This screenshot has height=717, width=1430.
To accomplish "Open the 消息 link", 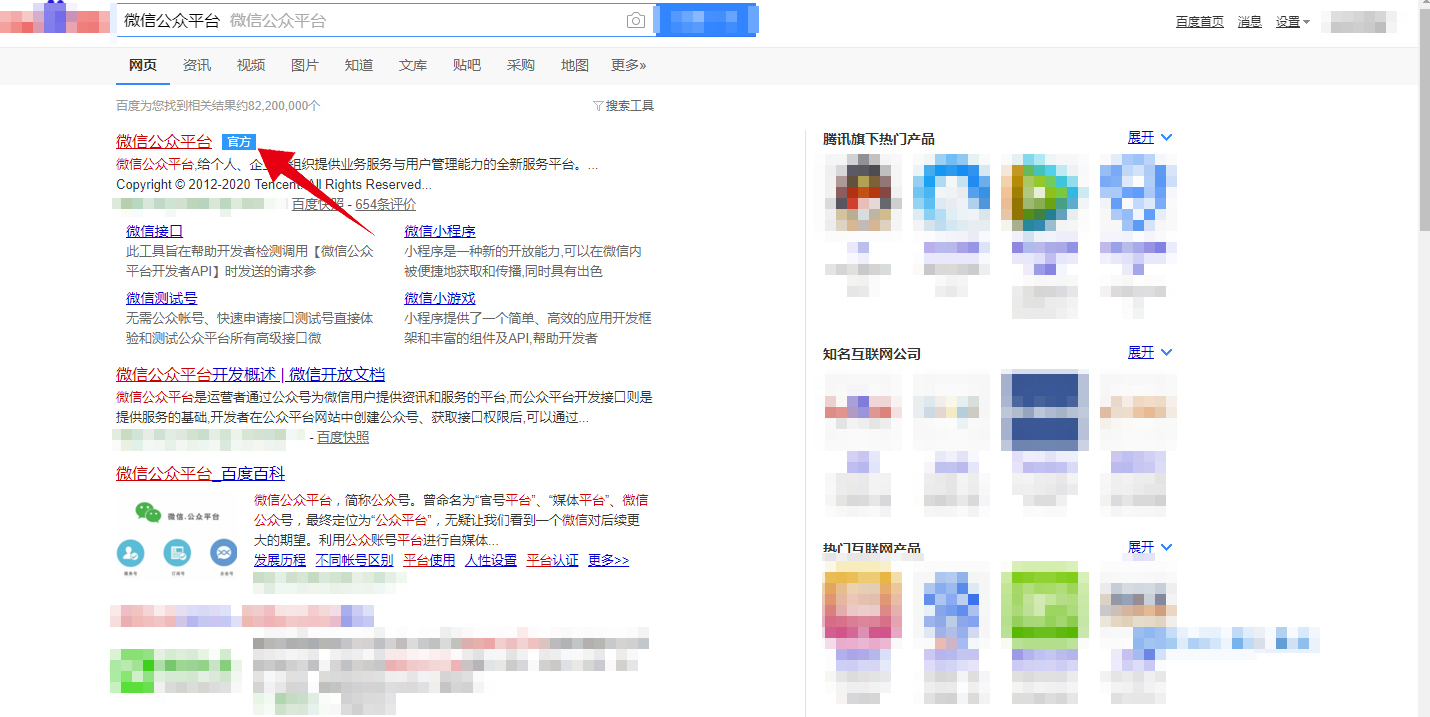I will coord(1250,22).
